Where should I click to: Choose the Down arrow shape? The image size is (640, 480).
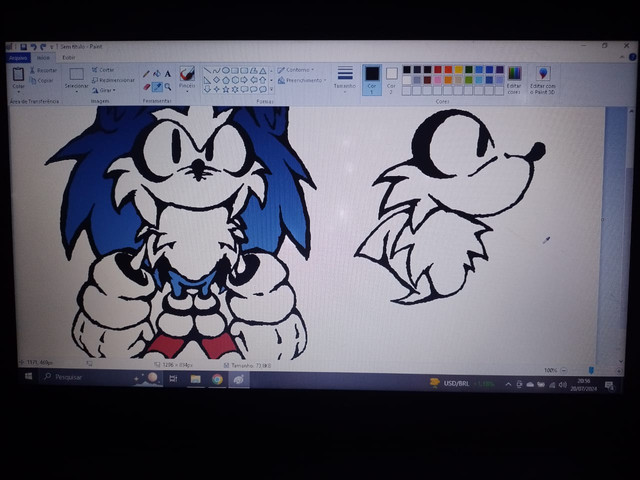pos(207,89)
